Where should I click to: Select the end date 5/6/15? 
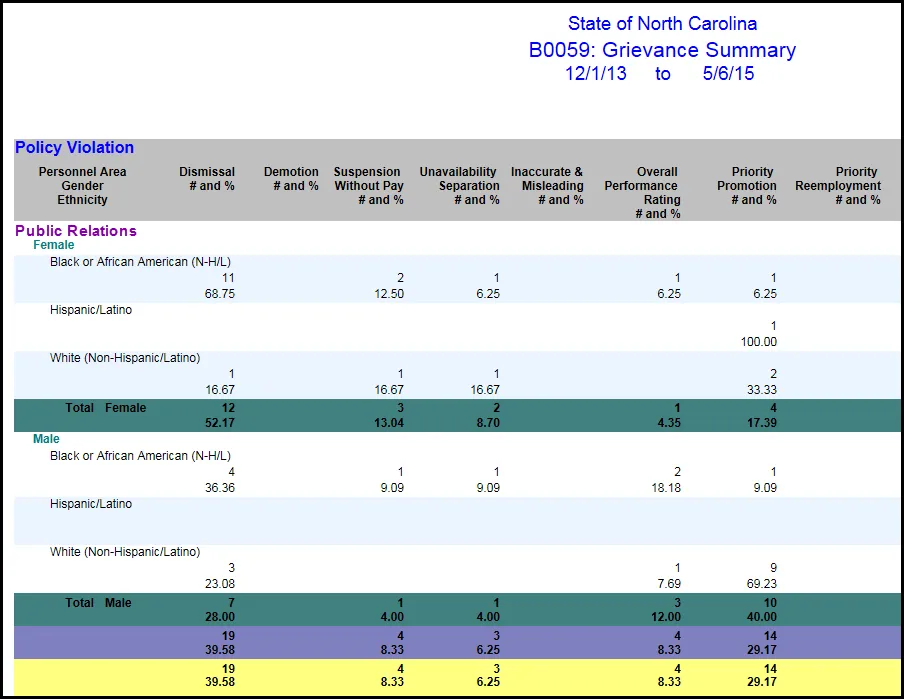click(728, 73)
